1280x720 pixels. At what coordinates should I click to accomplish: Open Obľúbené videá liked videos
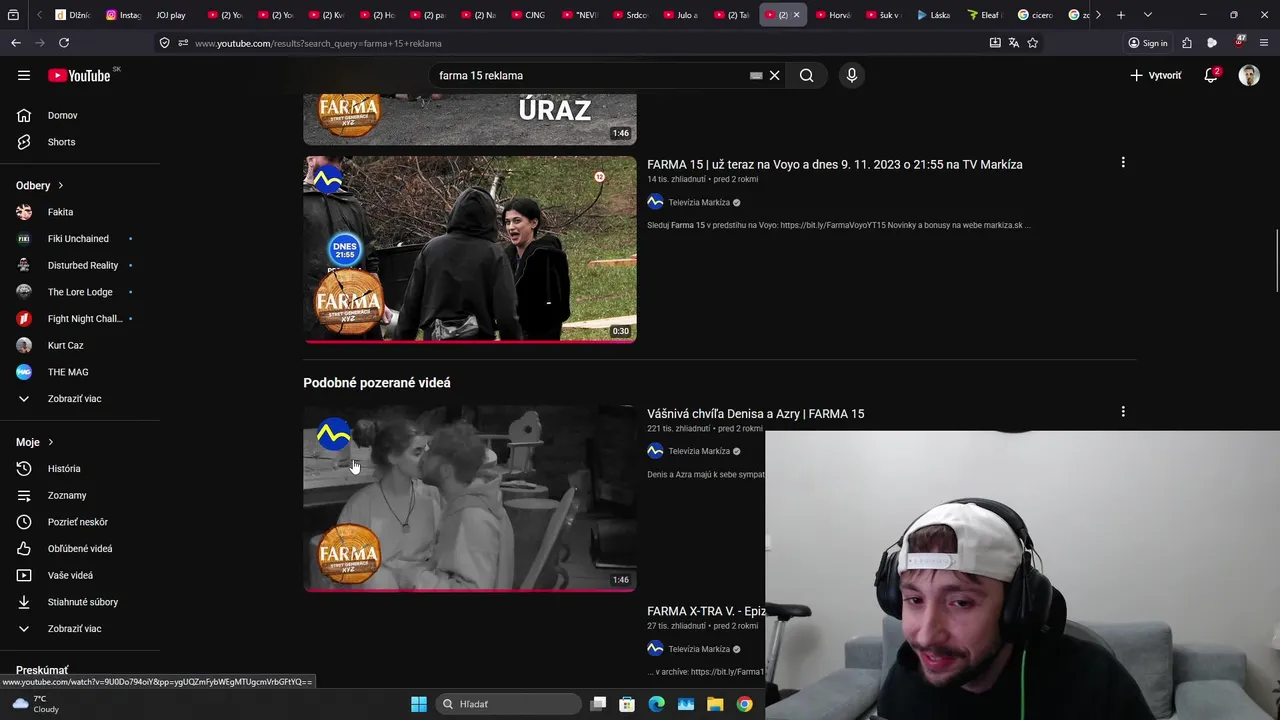click(80, 549)
